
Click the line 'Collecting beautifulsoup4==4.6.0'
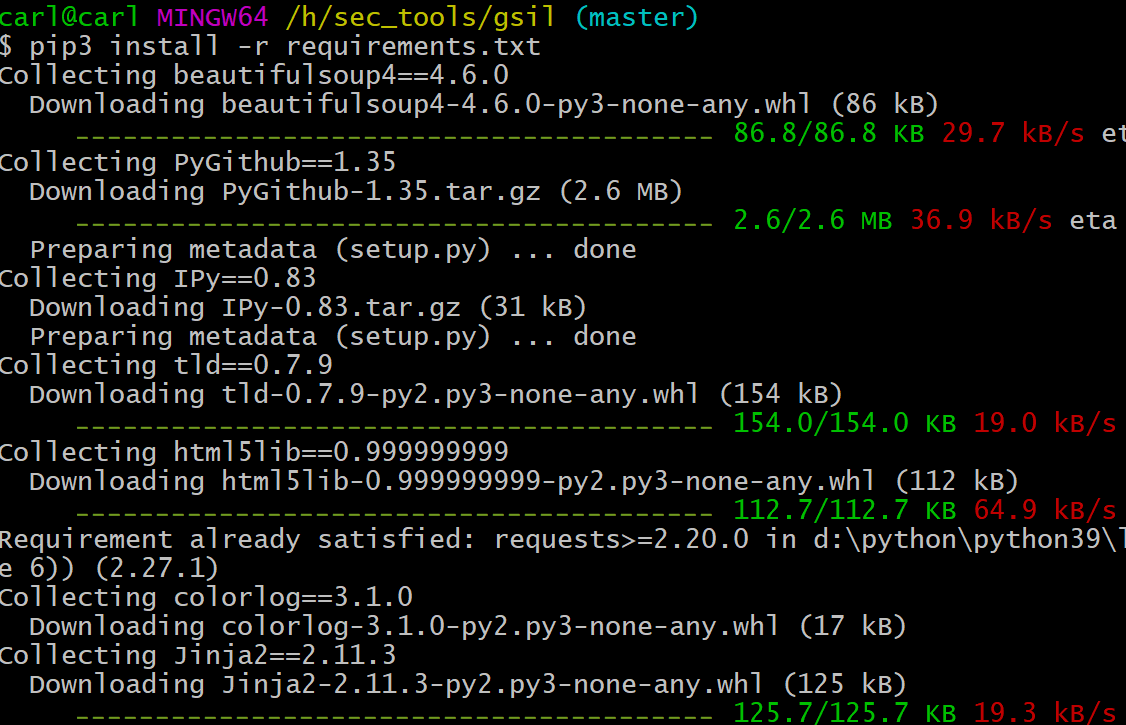pyautogui.click(x=254, y=75)
